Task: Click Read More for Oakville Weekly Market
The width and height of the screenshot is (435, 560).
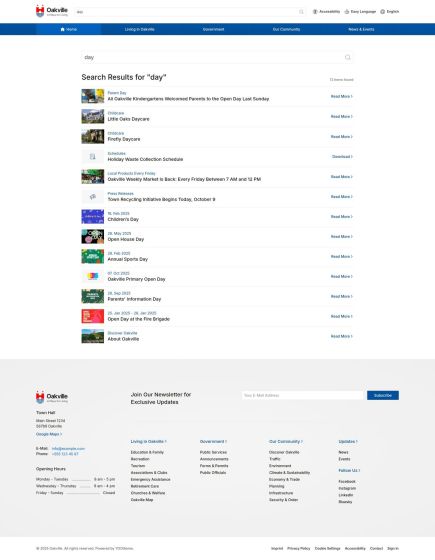Action: (341, 176)
